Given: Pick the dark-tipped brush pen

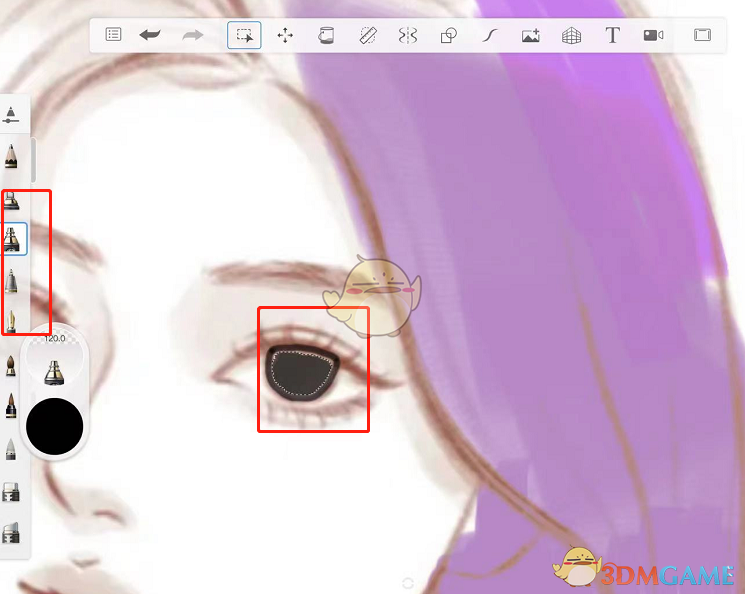Looking at the screenshot, I should tap(10, 406).
